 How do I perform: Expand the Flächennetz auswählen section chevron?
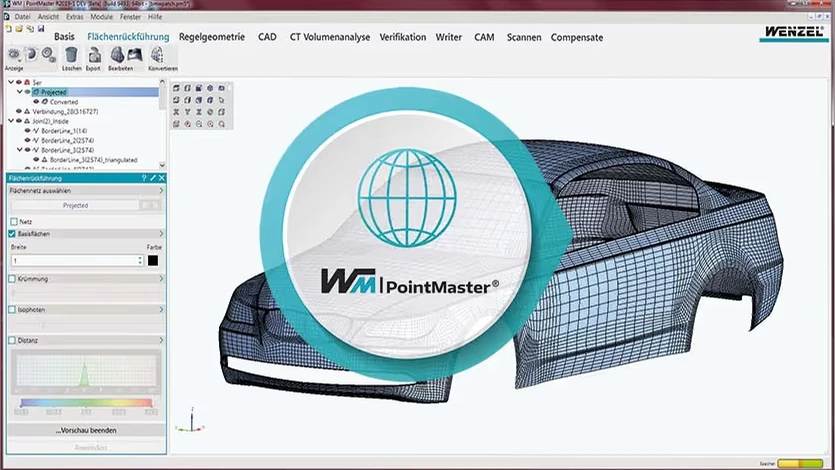click(161, 190)
